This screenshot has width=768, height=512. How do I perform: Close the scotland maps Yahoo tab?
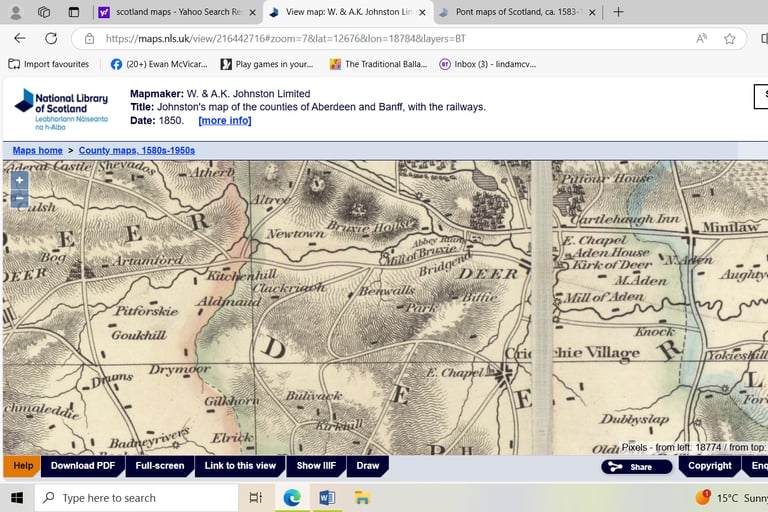(253, 12)
